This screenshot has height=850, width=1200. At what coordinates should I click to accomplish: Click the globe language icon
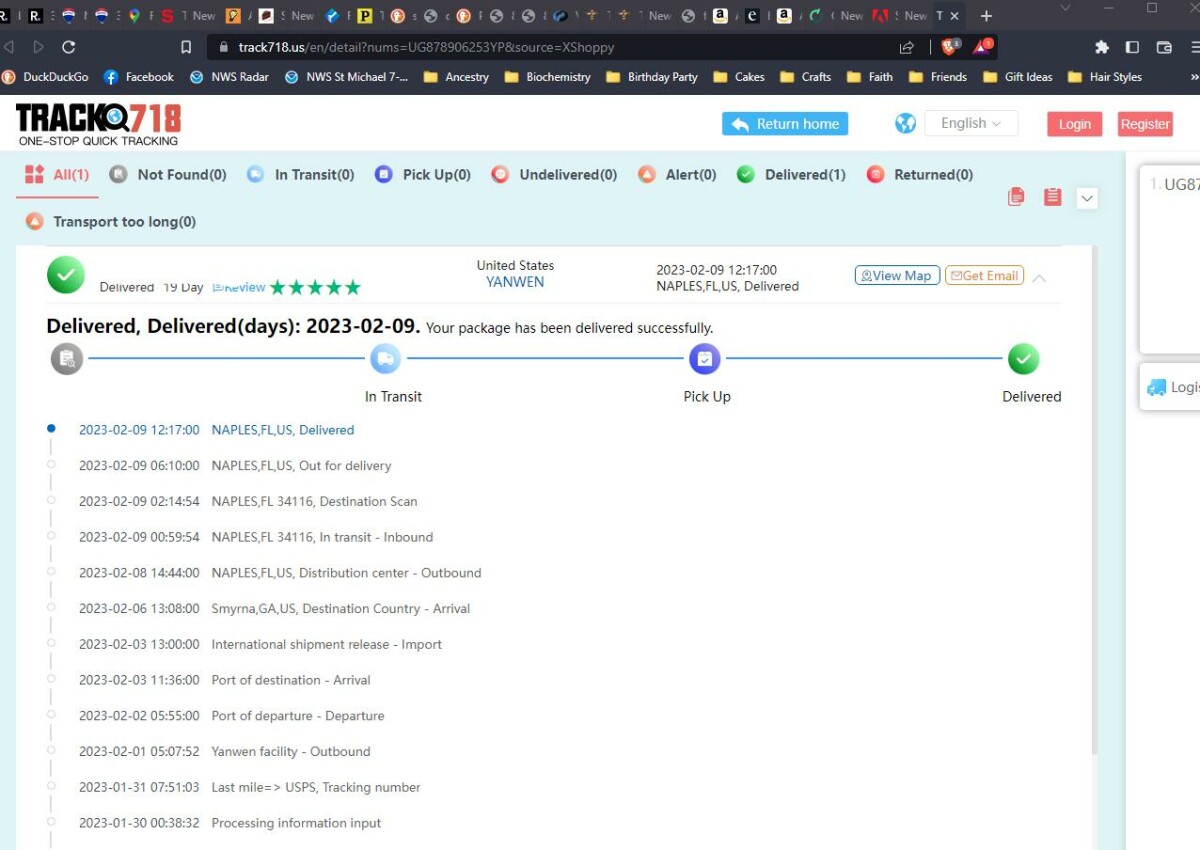[905, 123]
